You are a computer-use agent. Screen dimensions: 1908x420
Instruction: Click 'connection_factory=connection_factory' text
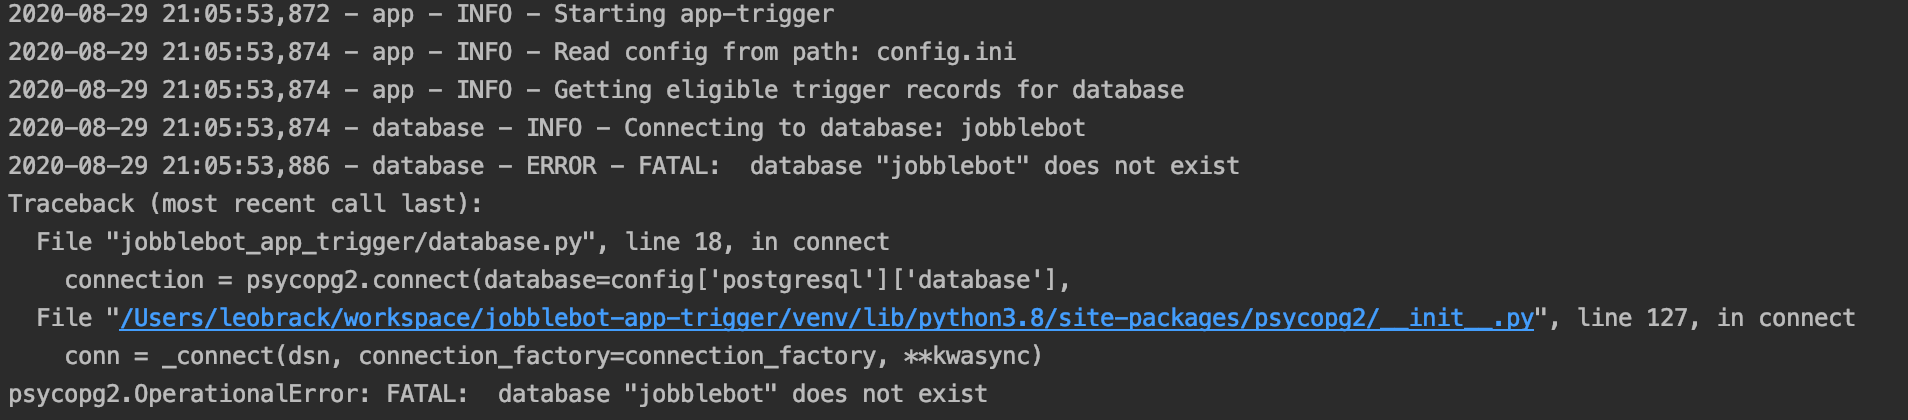click(x=619, y=356)
